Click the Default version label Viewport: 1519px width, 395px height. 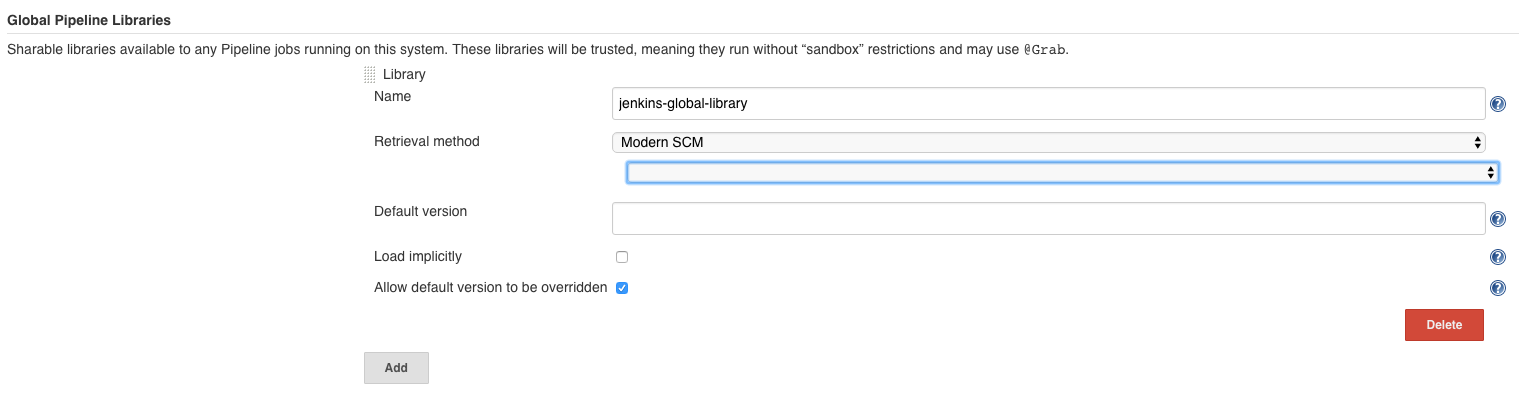click(x=420, y=211)
